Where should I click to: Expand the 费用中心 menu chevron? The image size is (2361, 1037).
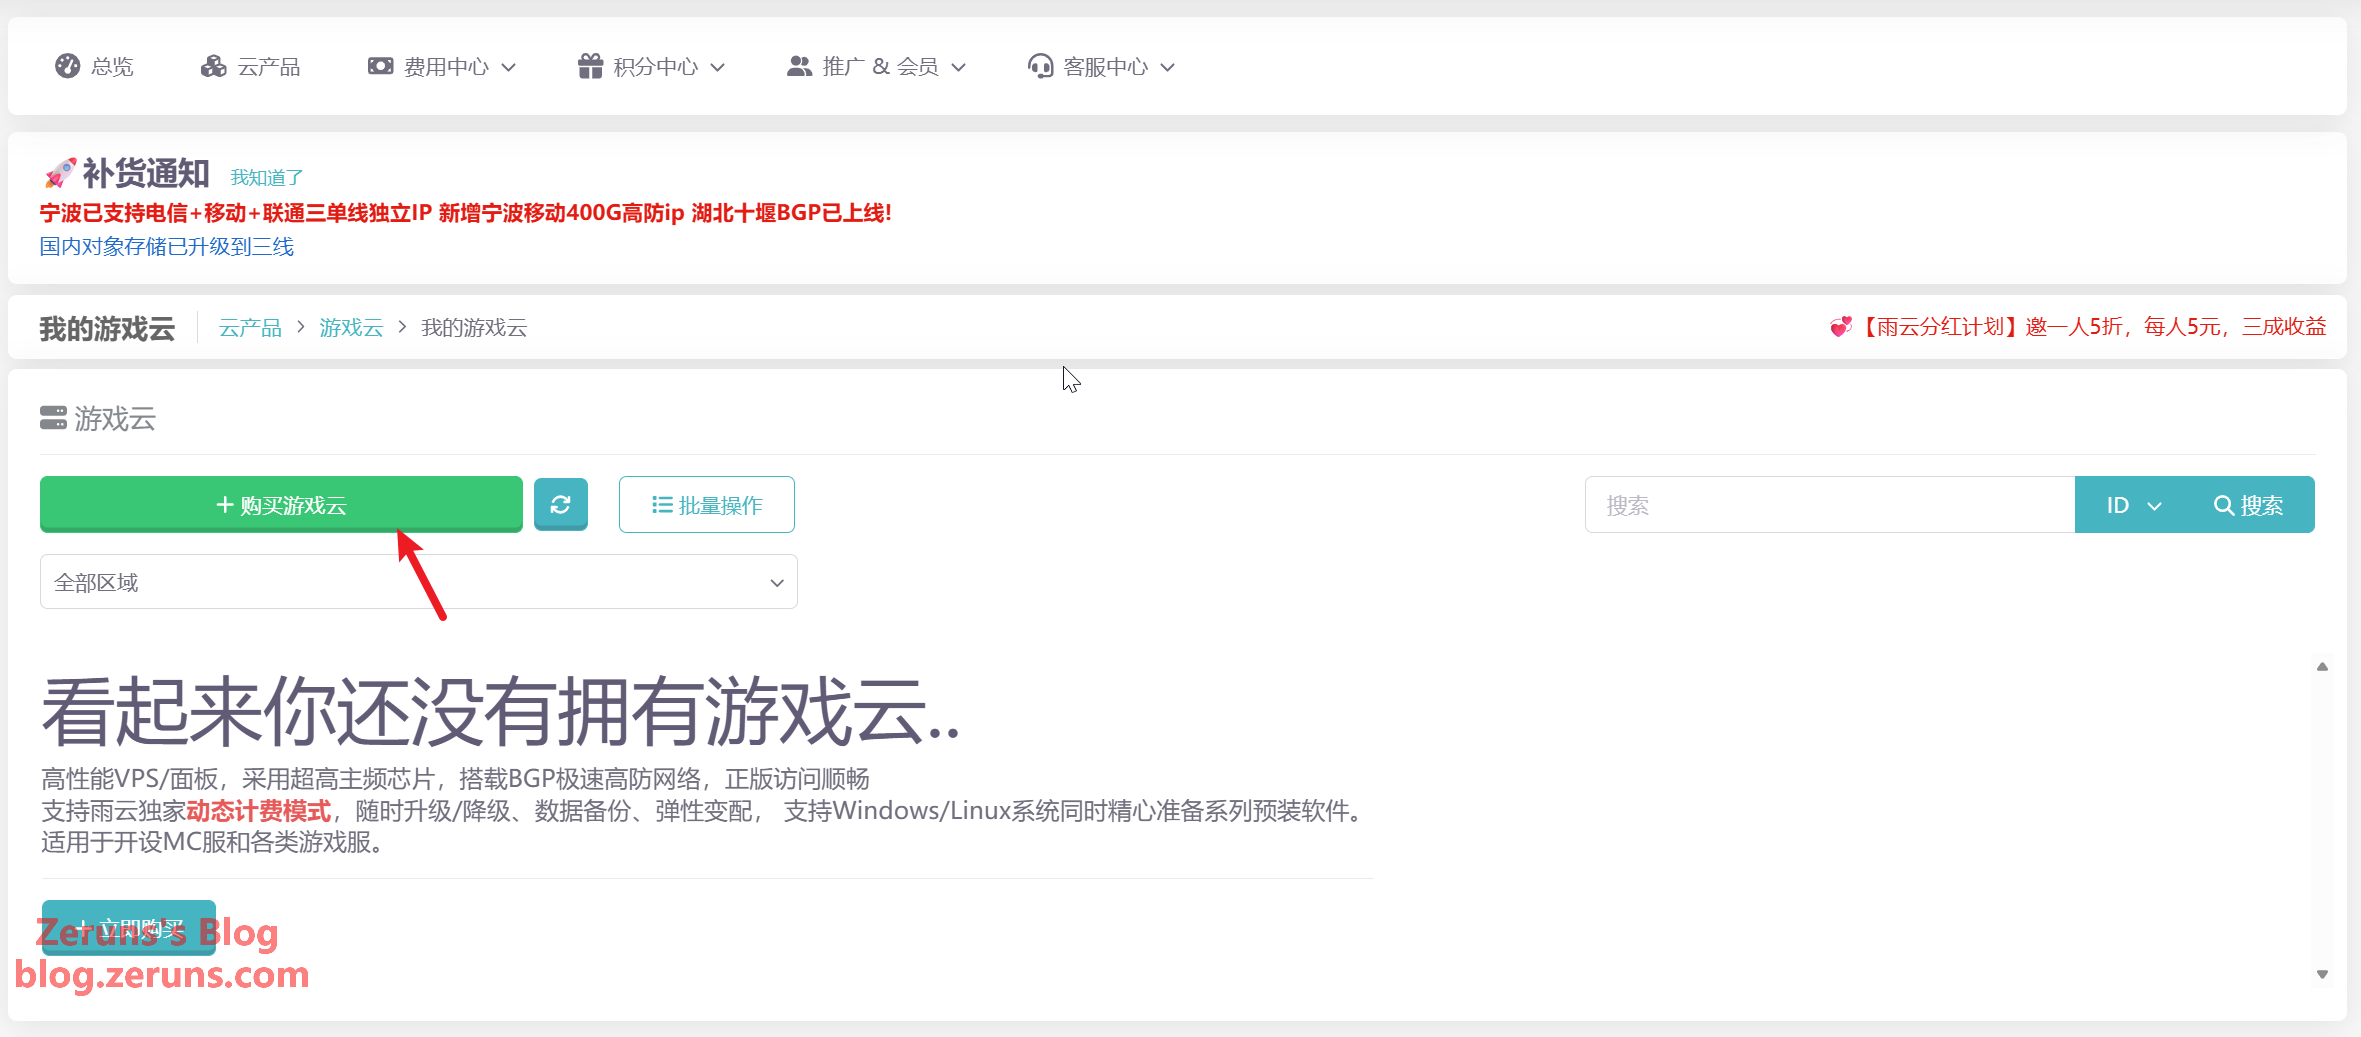508,67
